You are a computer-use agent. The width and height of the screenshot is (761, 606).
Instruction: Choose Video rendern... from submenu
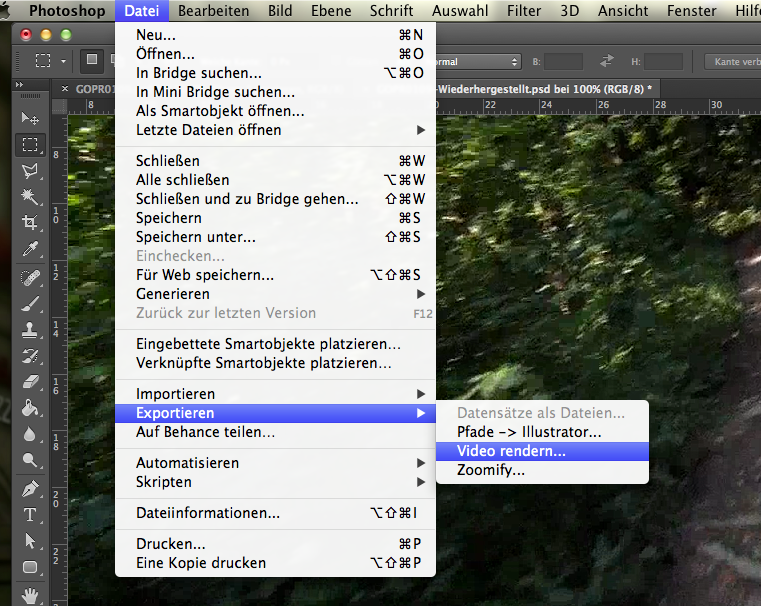542,451
